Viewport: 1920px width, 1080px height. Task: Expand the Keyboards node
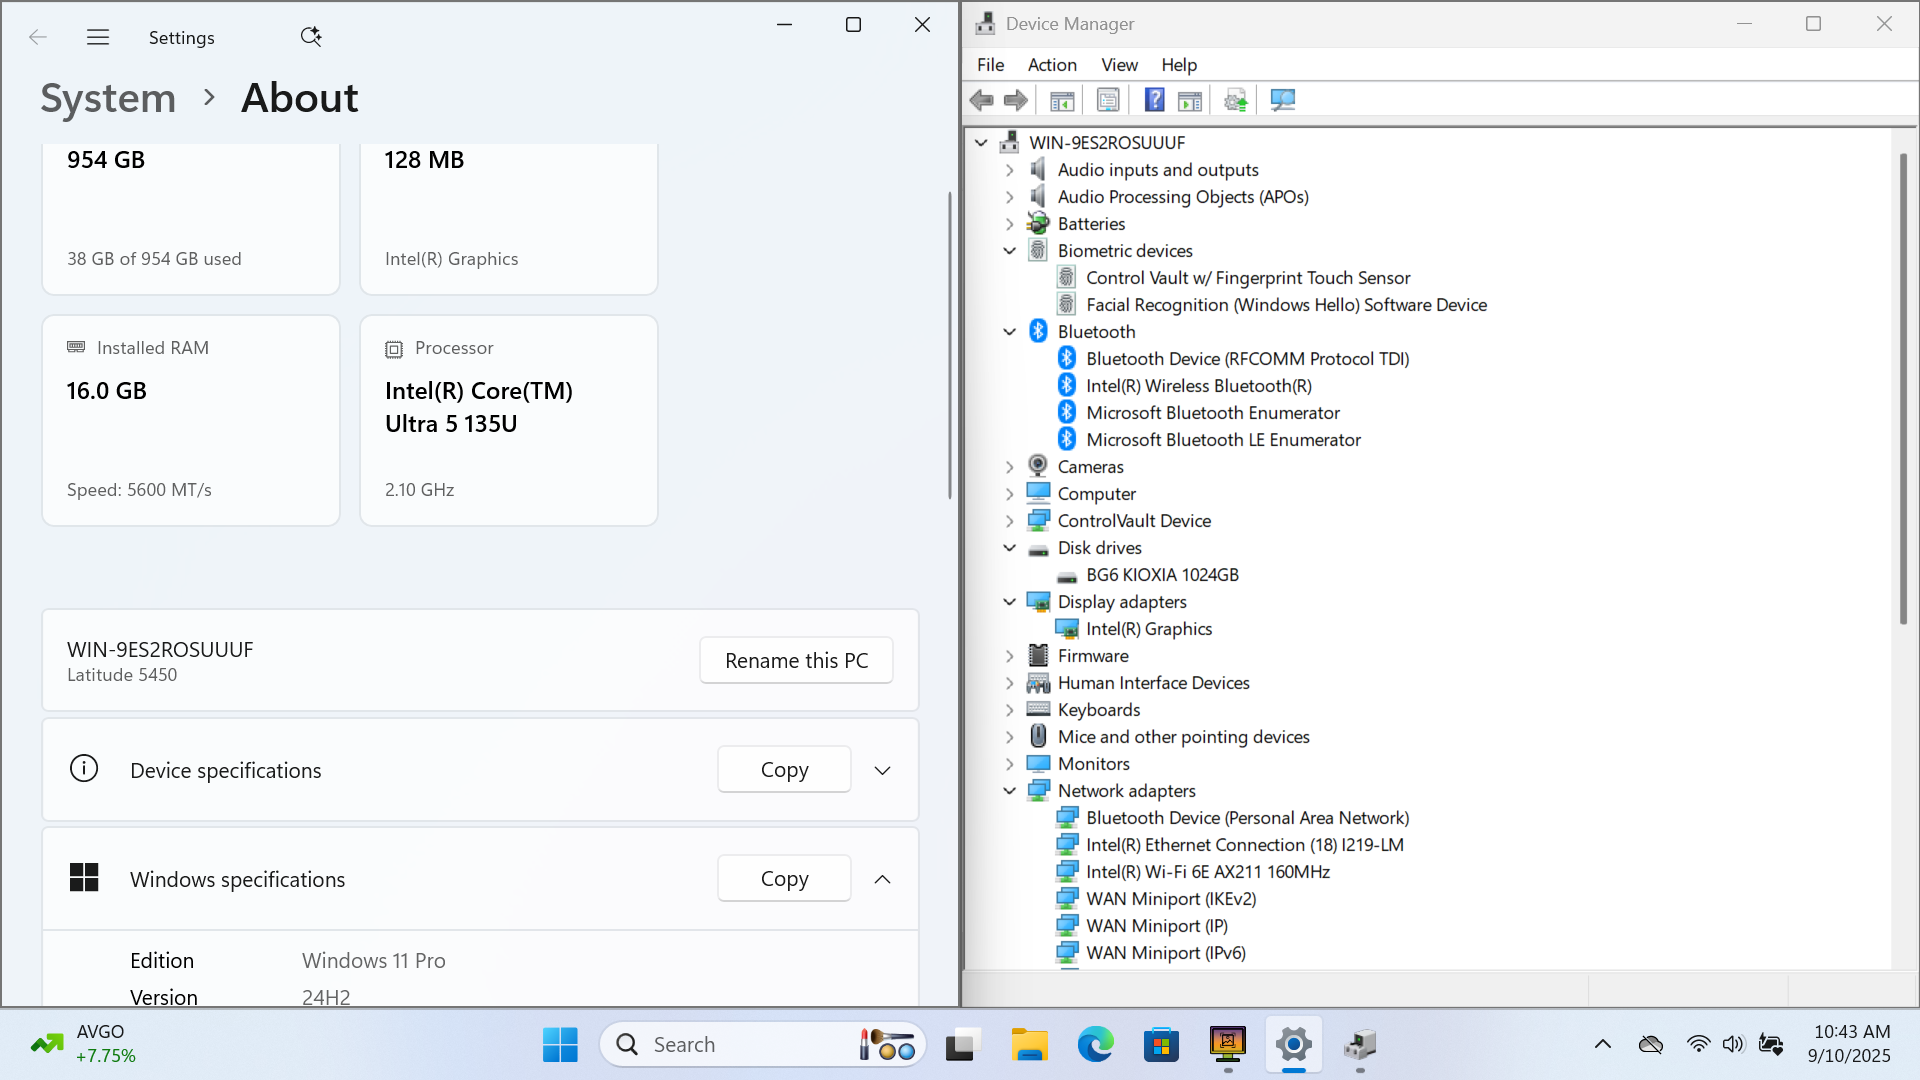pyautogui.click(x=1010, y=710)
